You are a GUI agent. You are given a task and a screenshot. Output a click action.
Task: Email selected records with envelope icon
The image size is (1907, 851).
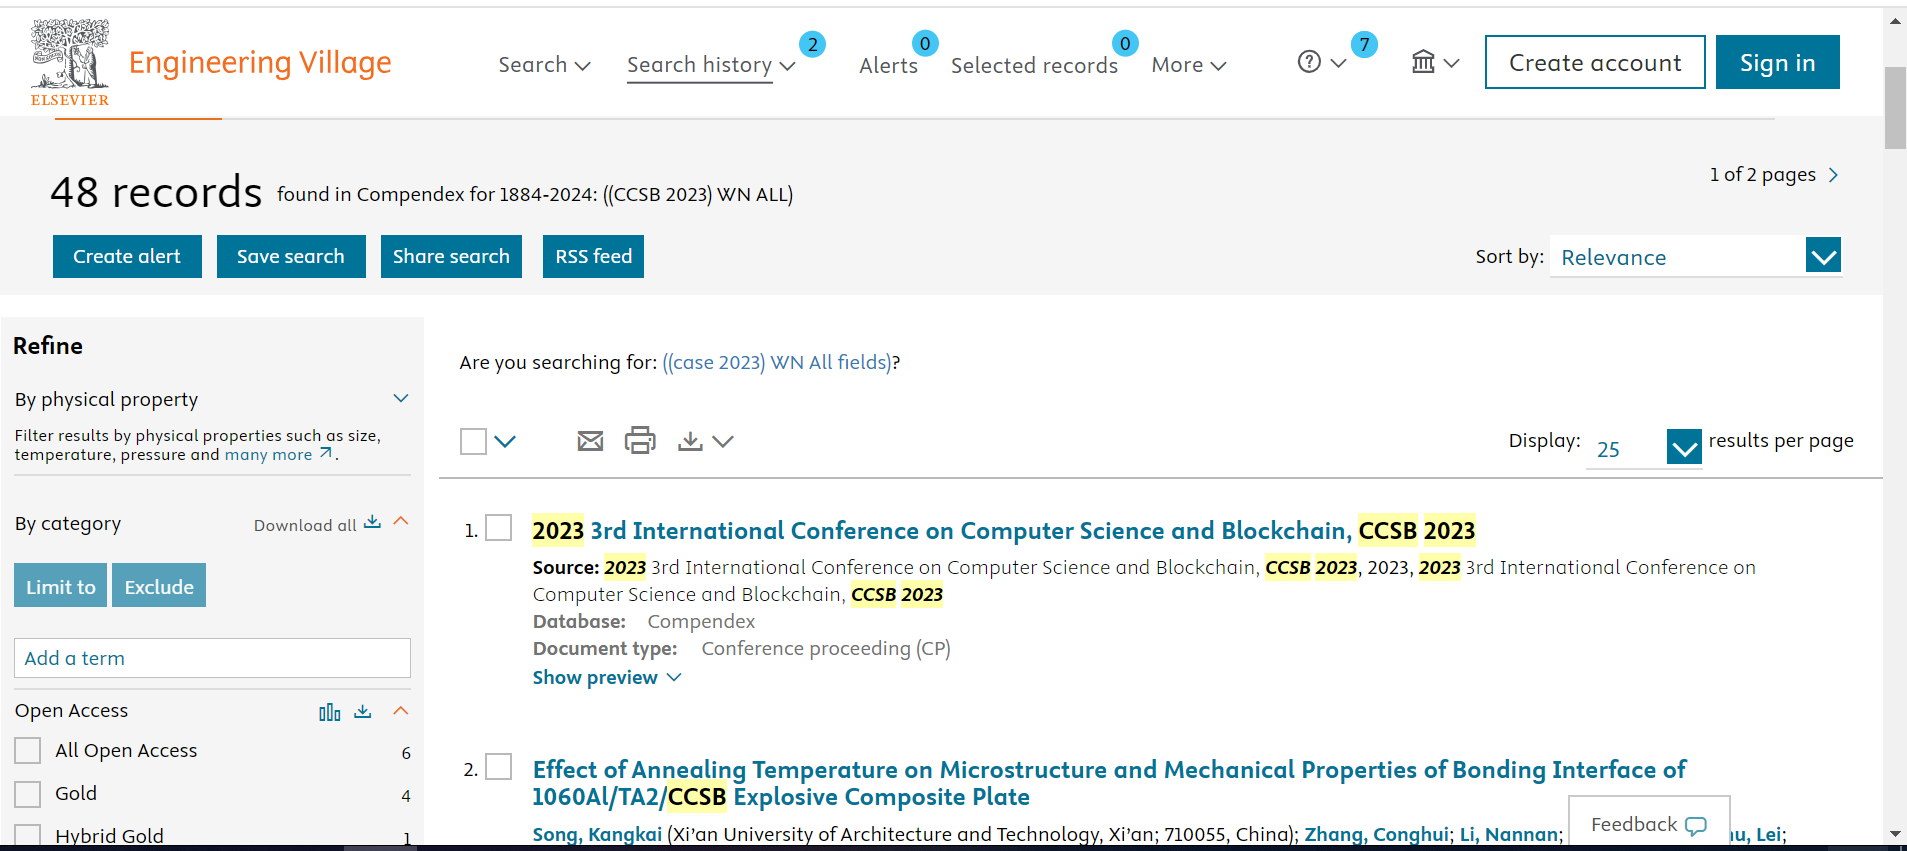590,441
